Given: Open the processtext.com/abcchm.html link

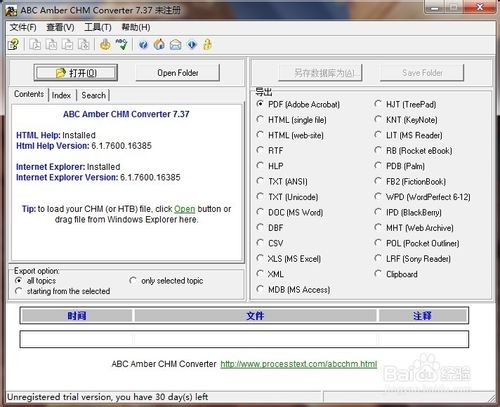Looking at the screenshot, I should pyautogui.click(x=299, y=364).
